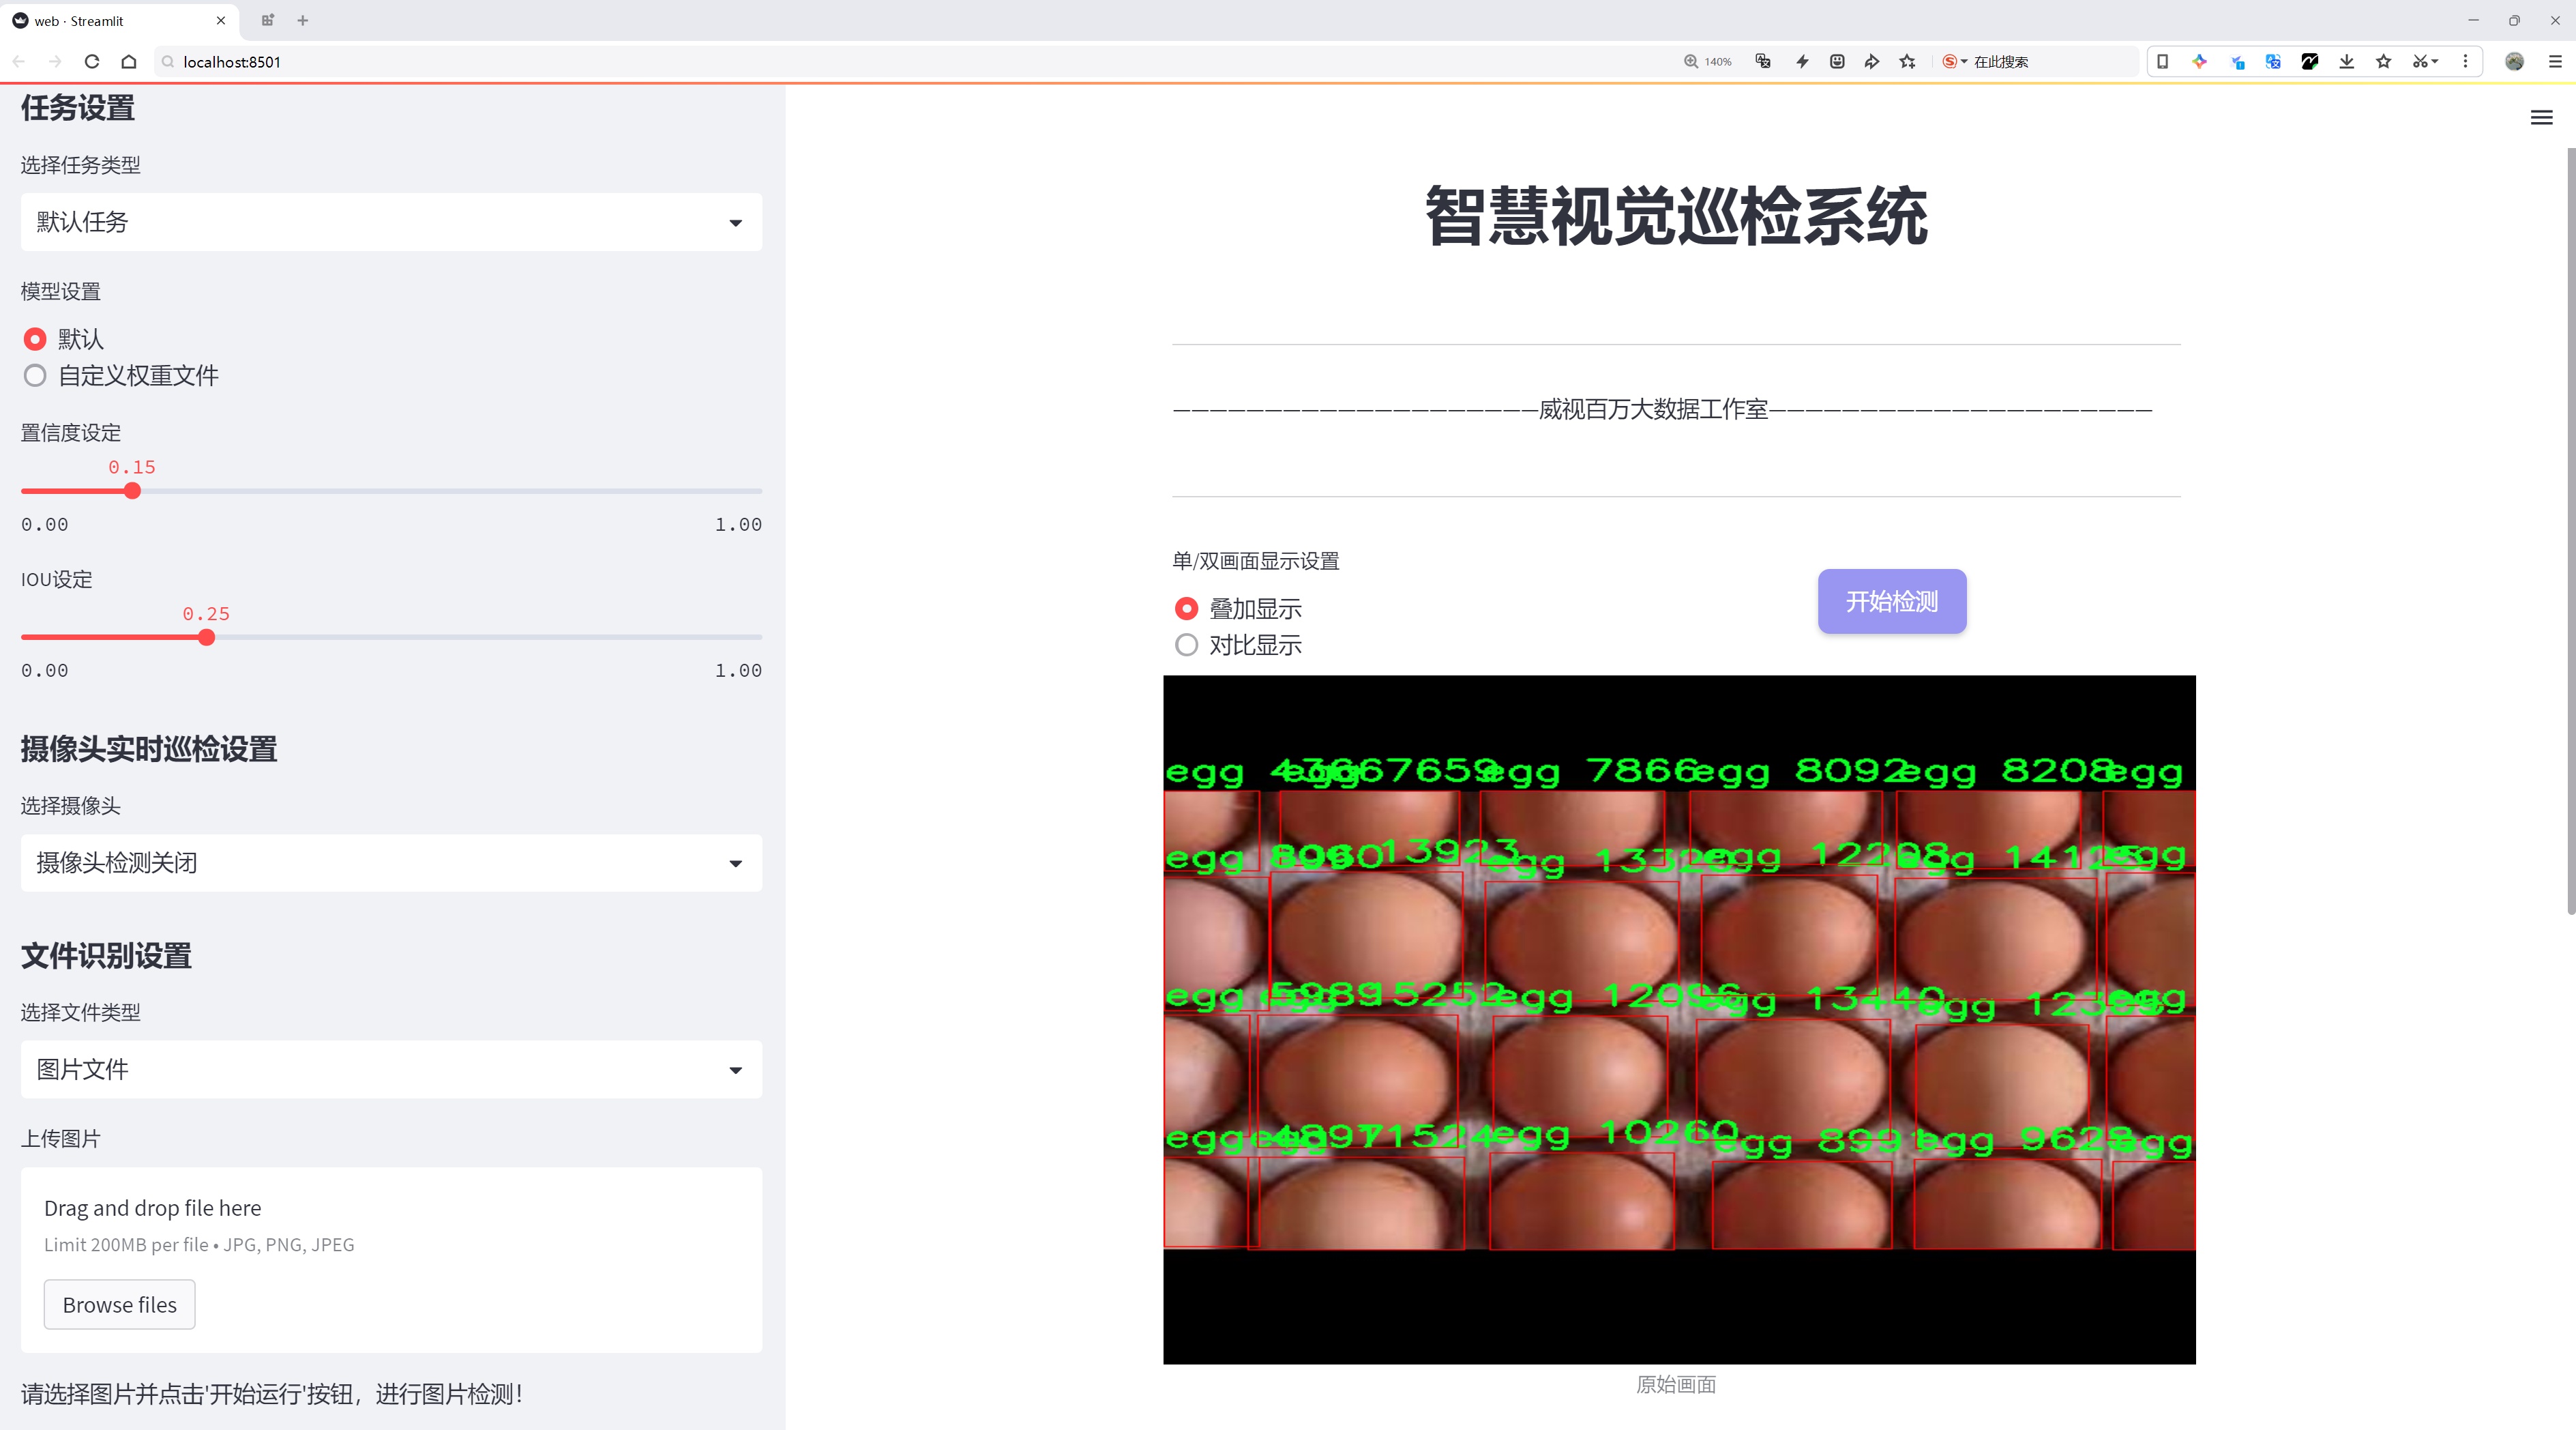2576x1430 pixels.
Task: Click the reader mode icon in address bar
Action: [x=1837, y=62]
